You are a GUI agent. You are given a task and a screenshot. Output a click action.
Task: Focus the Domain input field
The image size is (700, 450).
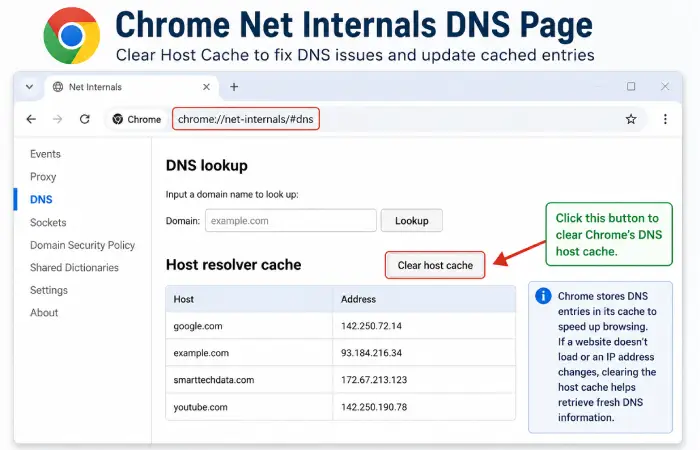coord(291,221)
